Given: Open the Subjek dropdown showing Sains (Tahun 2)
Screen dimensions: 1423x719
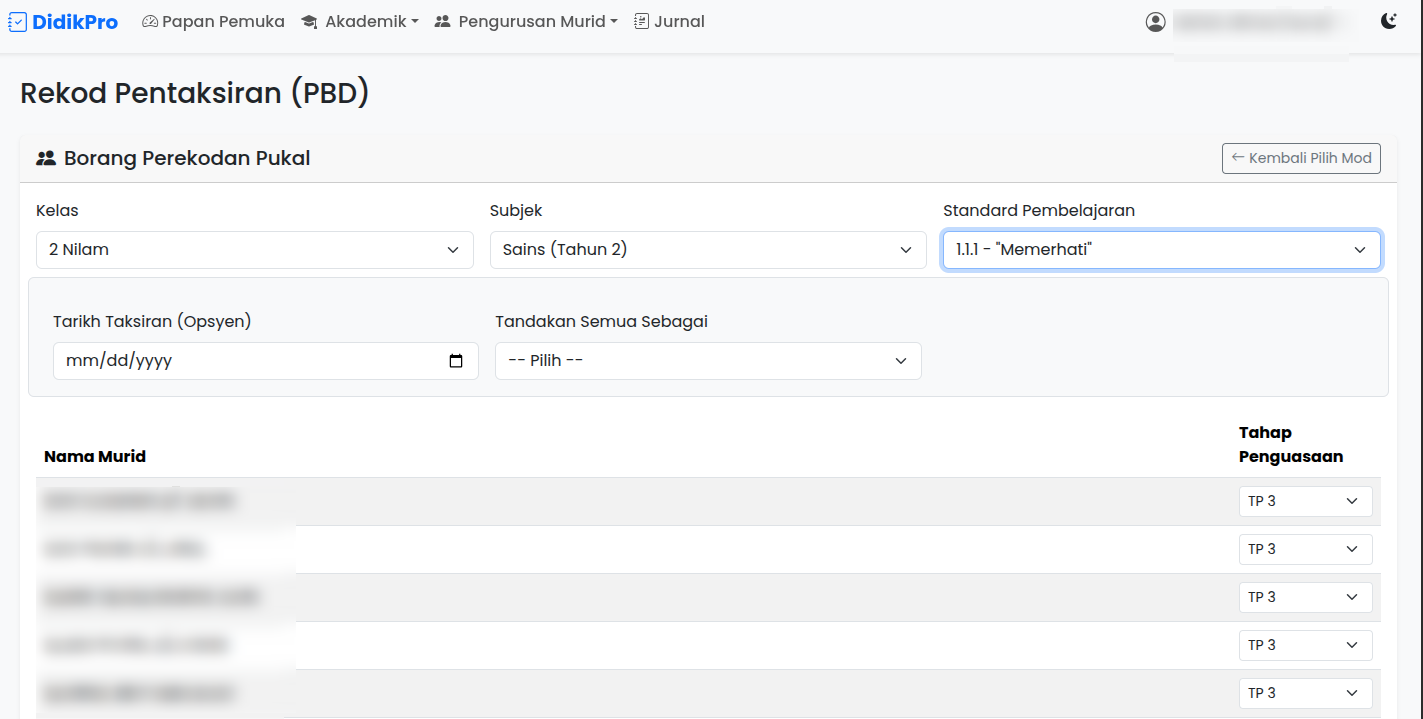Looking at the screenshot, I should [708, 249].
